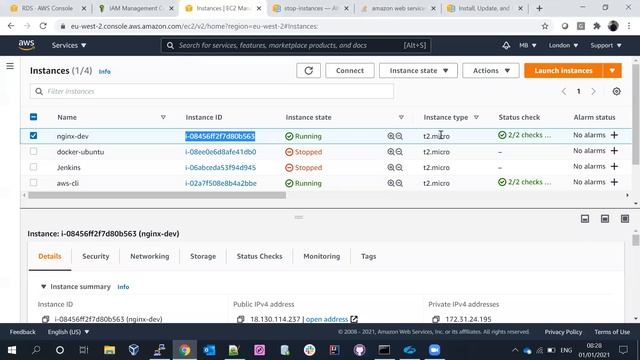The image size is (640, 360).
Task: Open Windows Start menu
Action: (x=12, y=350)
